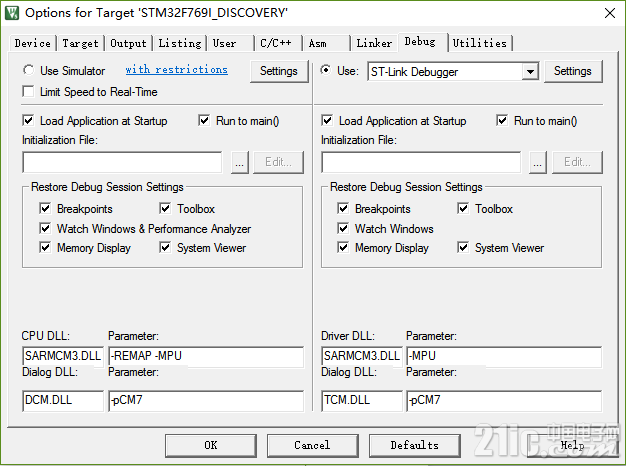Select the Debug tab
The height and width of the screenshot is (466, 628).
423,42
